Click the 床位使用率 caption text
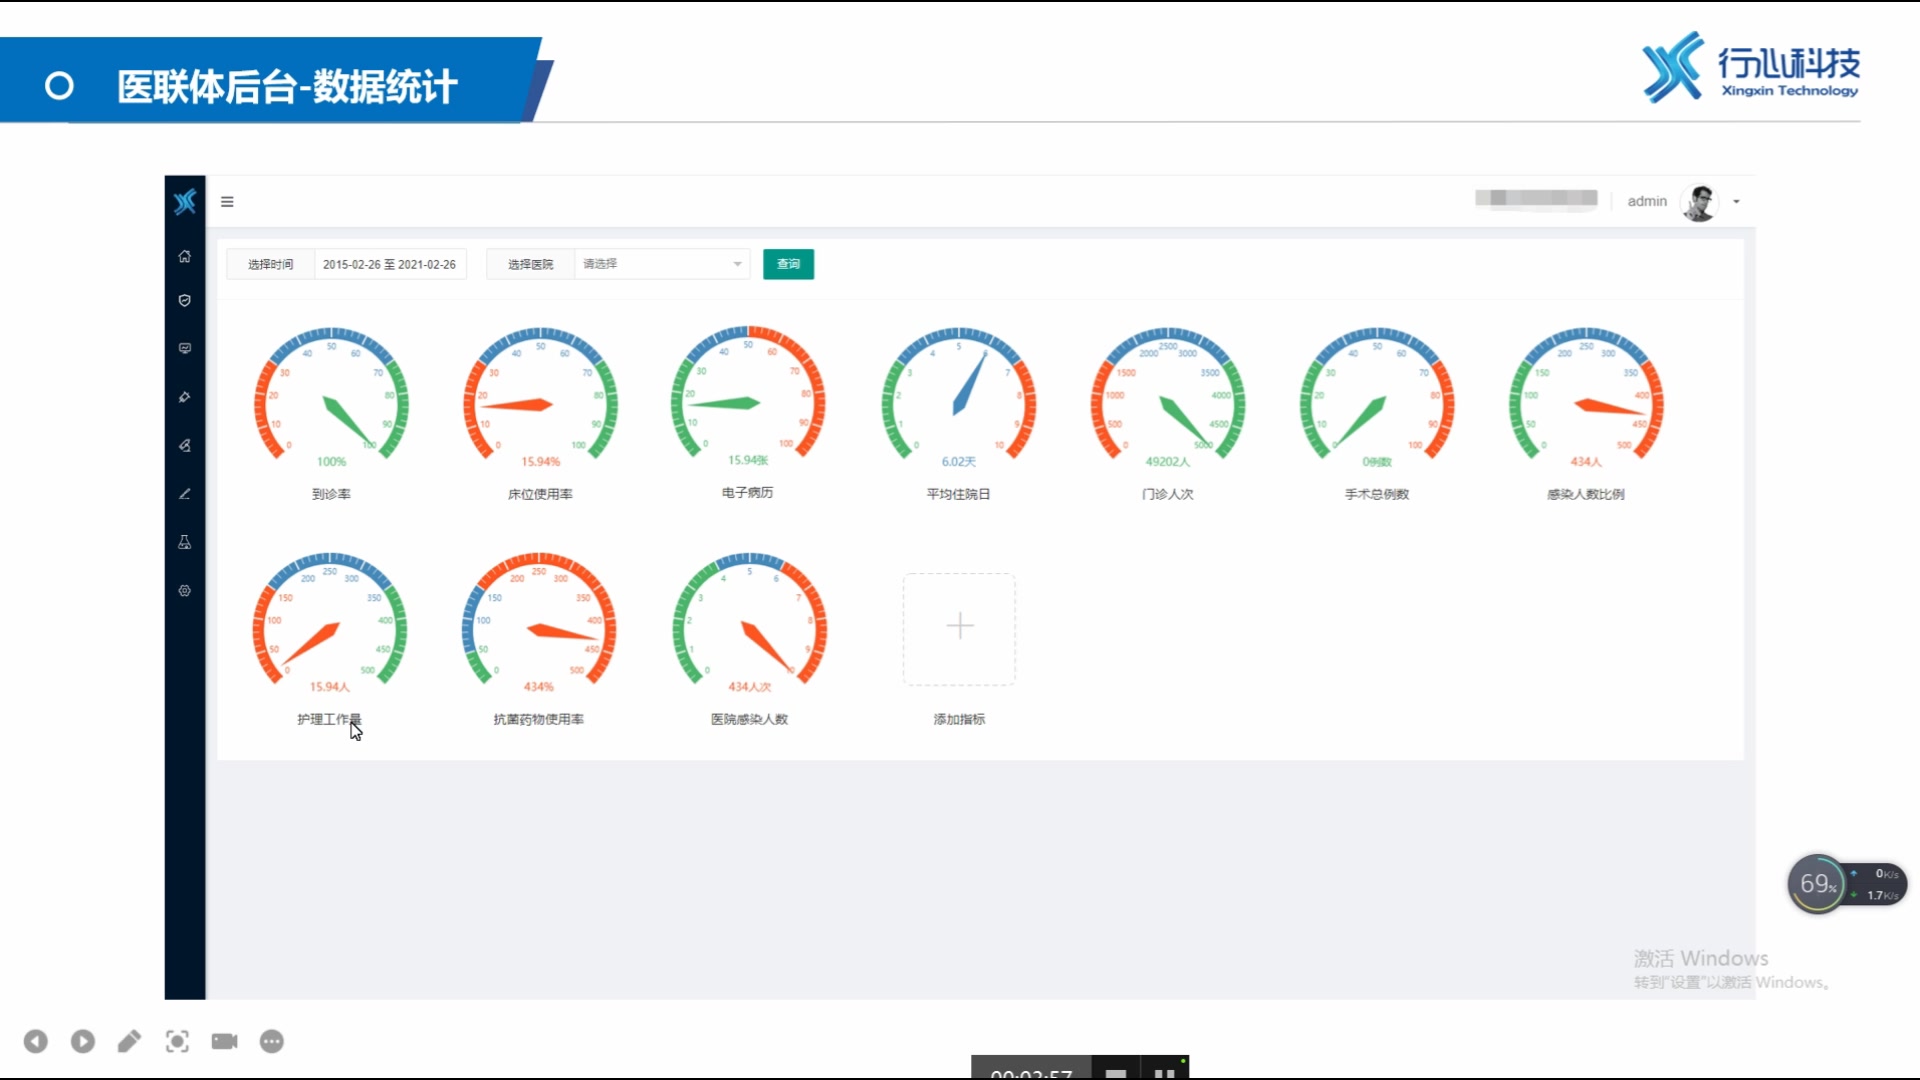 pyautogui.click(x=540, y=494)
